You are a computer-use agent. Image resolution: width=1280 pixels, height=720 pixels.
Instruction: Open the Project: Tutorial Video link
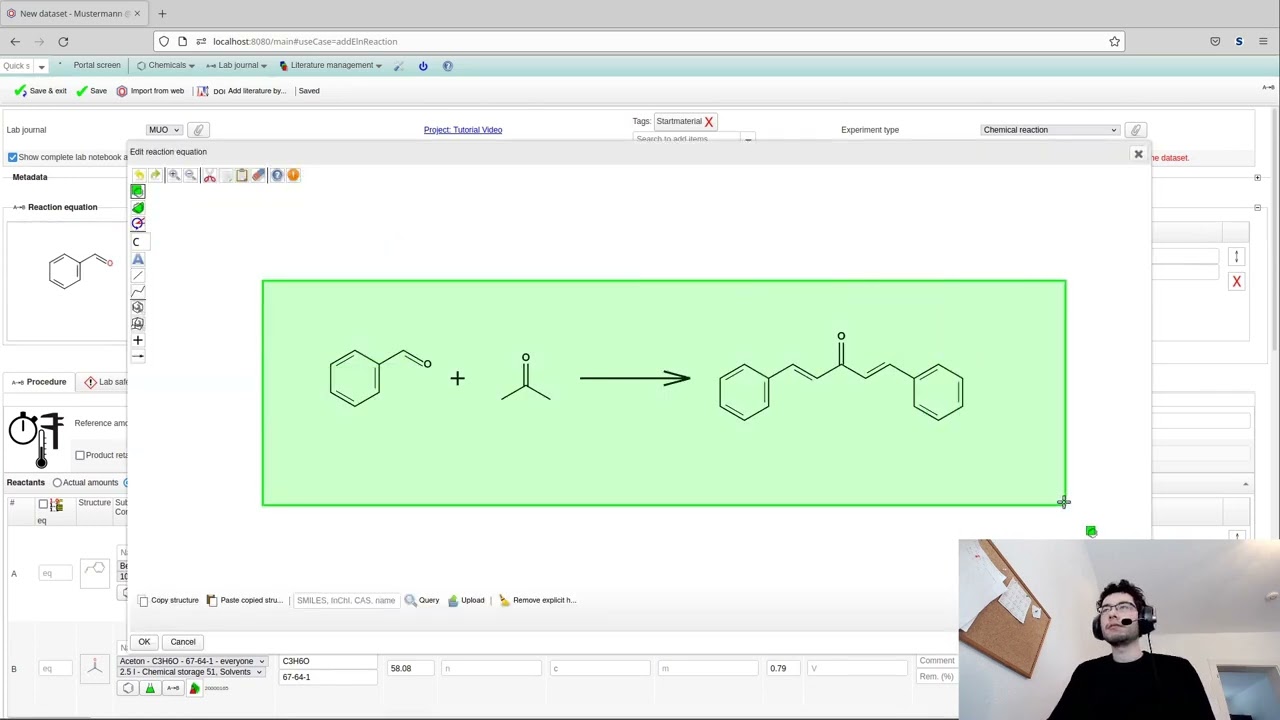pos(463,130)
